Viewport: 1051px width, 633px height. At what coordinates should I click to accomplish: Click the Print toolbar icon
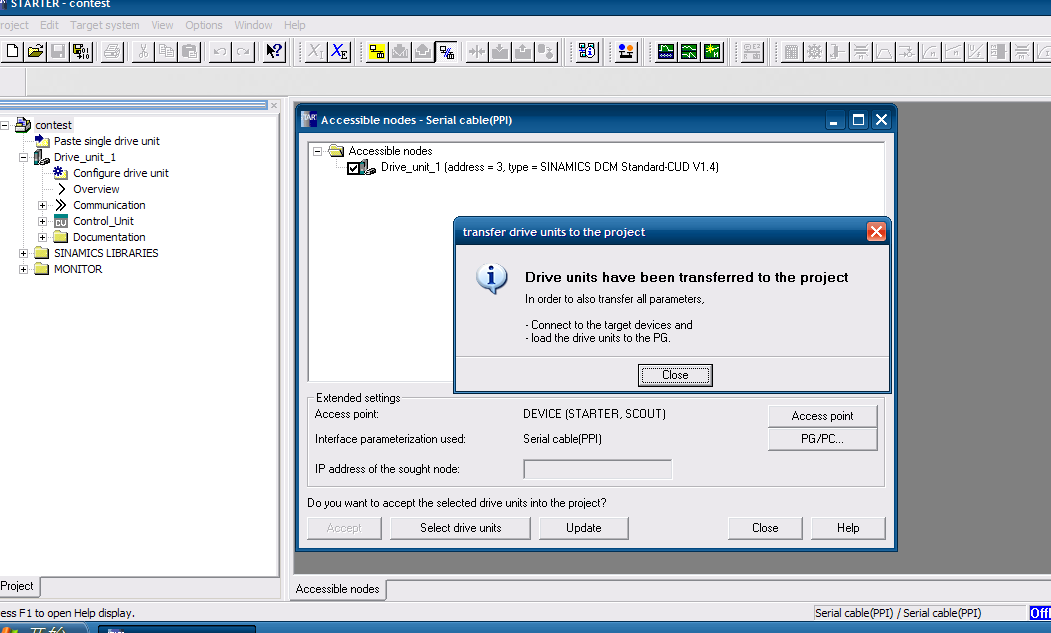pos(113,52)
